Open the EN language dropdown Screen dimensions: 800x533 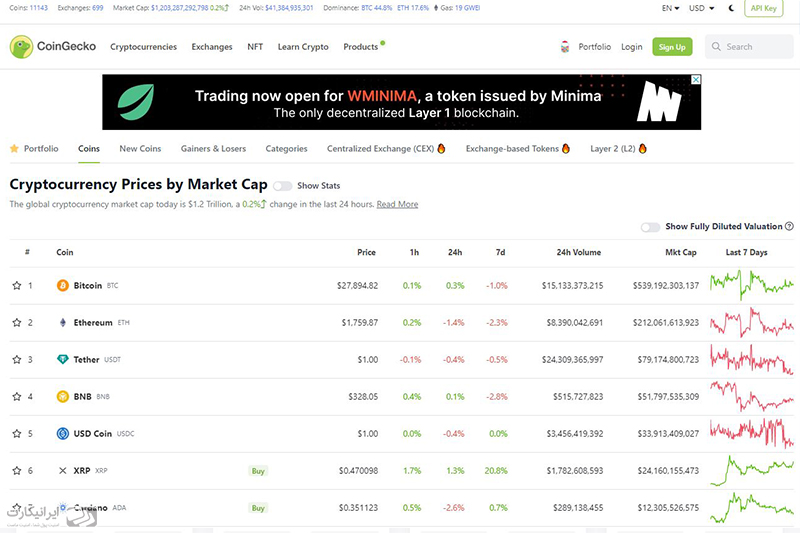click(x=670, y=8)
